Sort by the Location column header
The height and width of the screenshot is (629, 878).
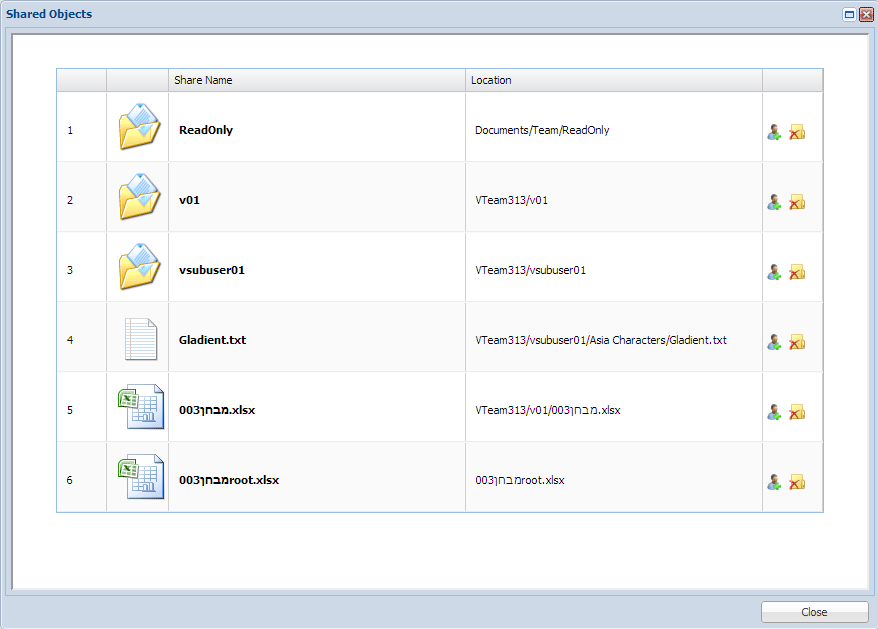[613, 80]
